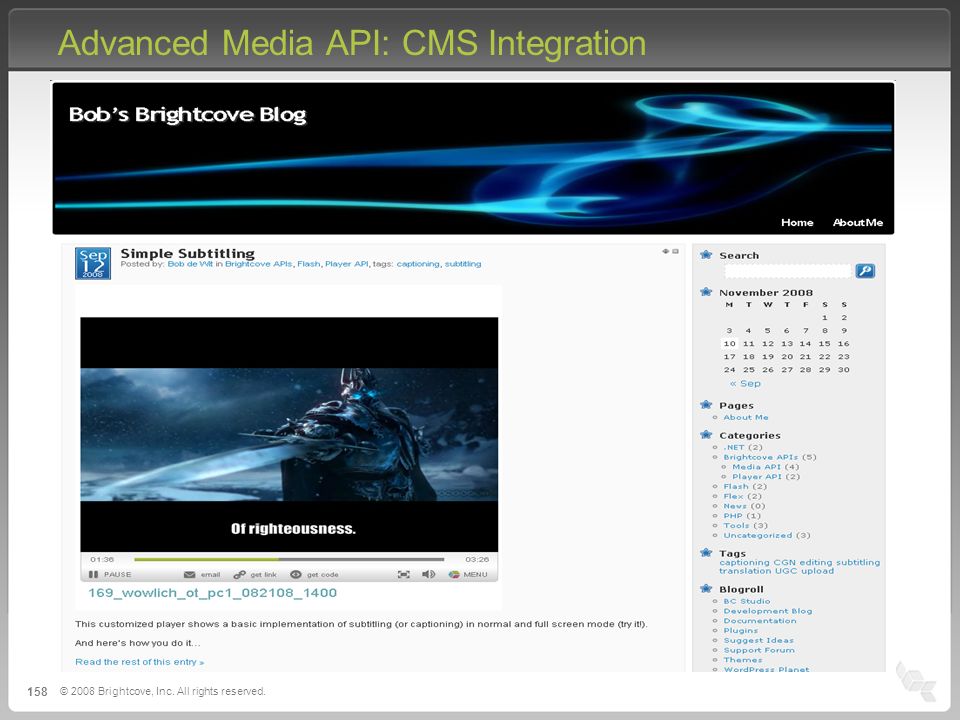Open the Brightcove APIs post category link

(259, 264)
